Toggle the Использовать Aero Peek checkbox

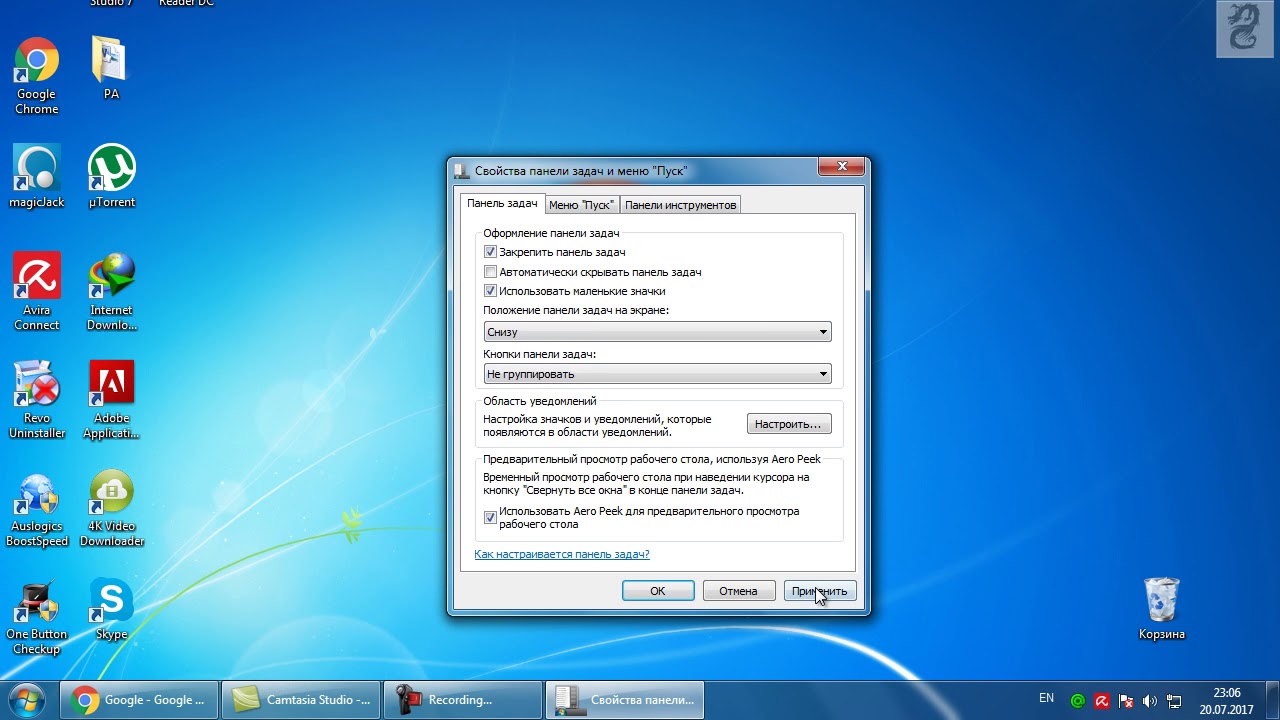tap(490, 517)
